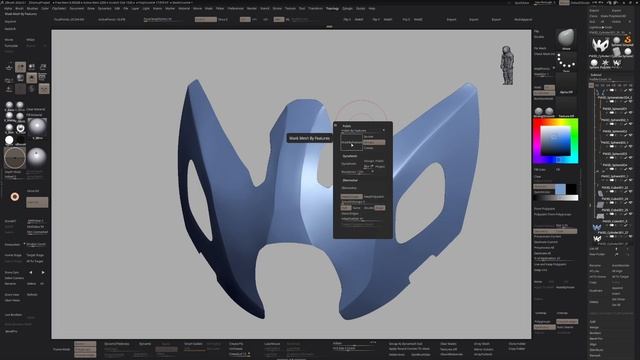
Task: Pick the white flat material sphere
Action: [x=9, y=140]
